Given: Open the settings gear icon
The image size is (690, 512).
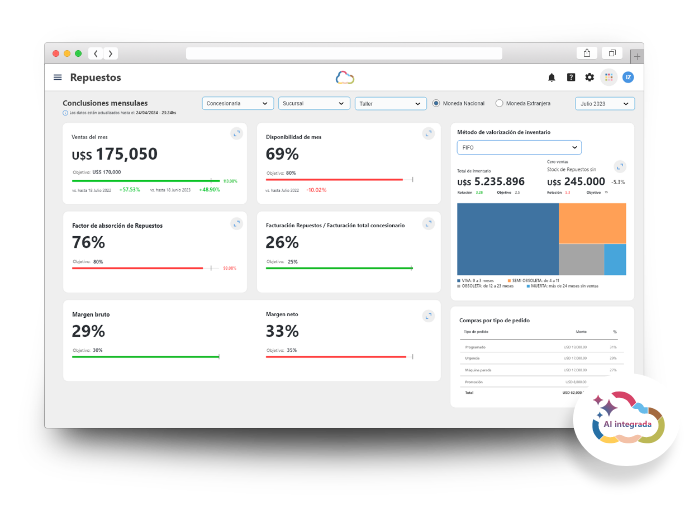Looking at the screenshot, I should [589, 77].
